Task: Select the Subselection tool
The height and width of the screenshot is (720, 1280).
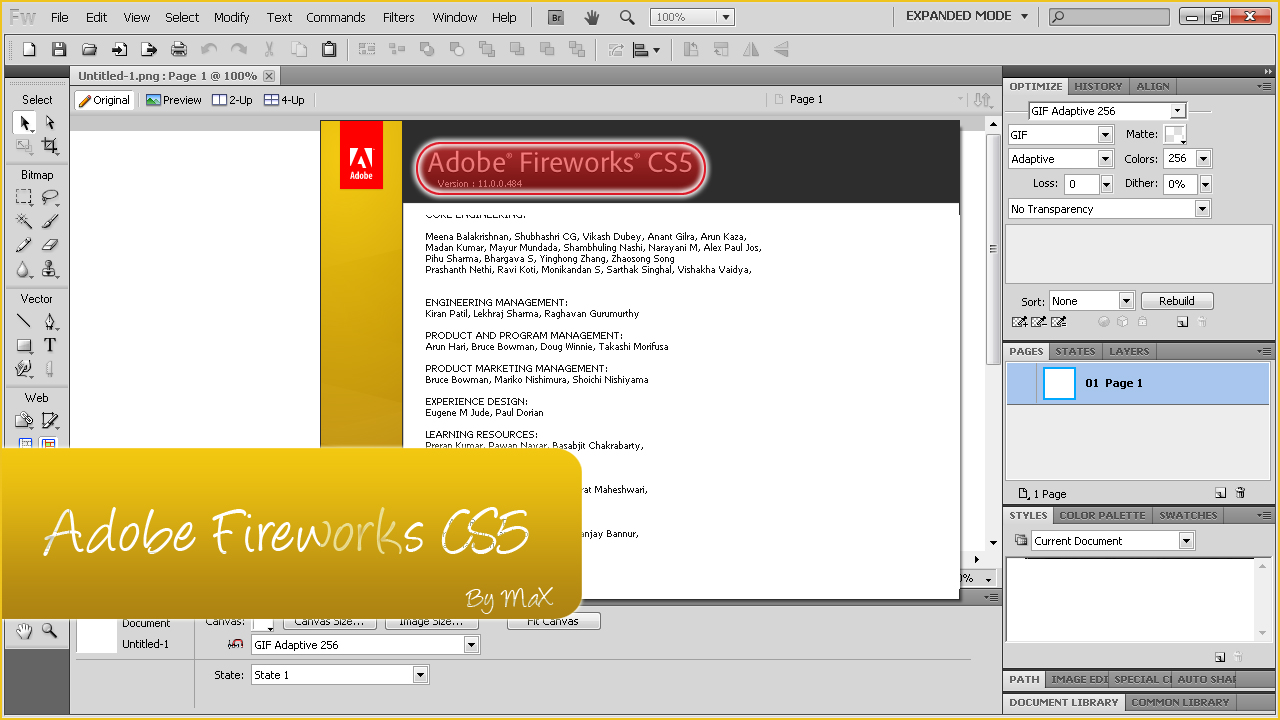Action: (50, 123)
